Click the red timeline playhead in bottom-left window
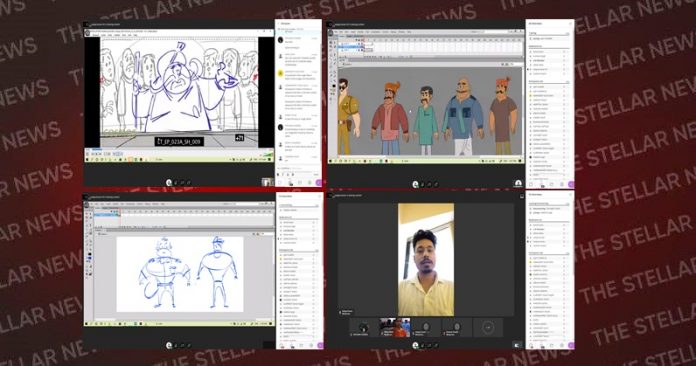 coord(120,212)
